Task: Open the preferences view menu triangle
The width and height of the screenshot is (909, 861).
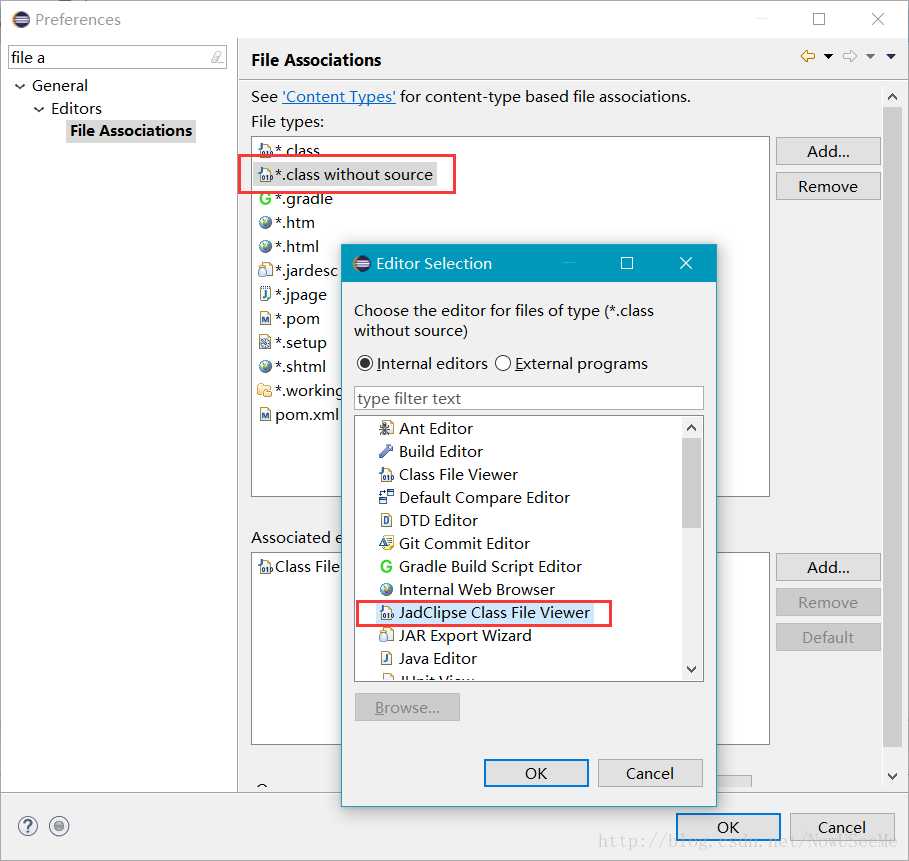Action: [891, 56]
